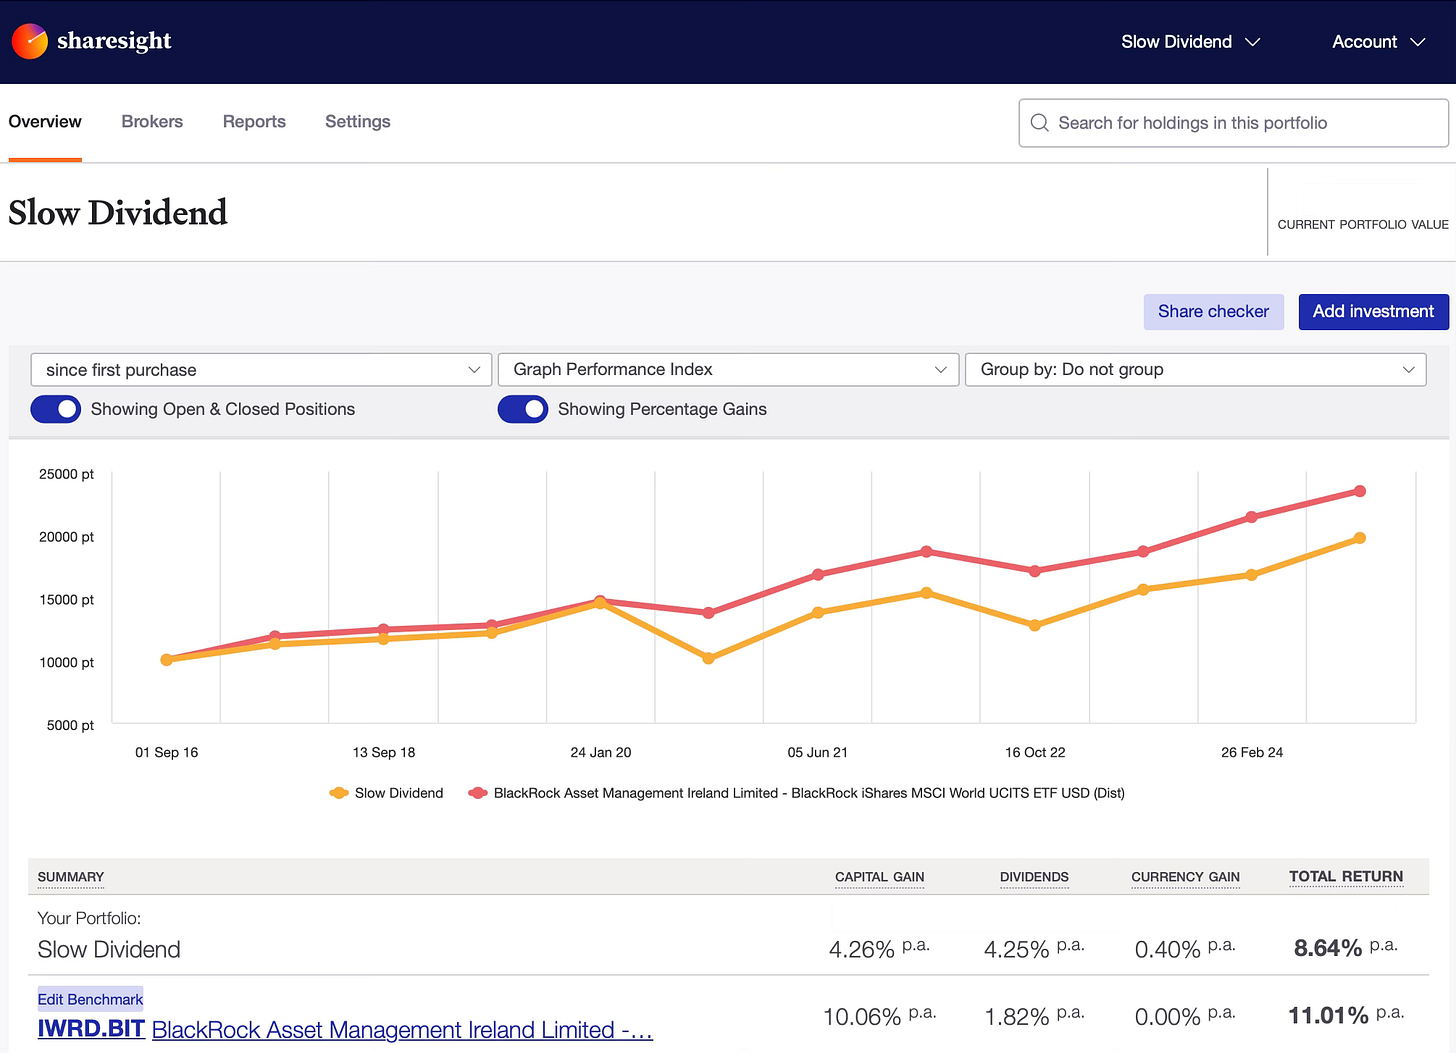The image size is (1456, 1053).
Task: Click the CURRENCY GAIN column header
Action: click(1185, 877)
